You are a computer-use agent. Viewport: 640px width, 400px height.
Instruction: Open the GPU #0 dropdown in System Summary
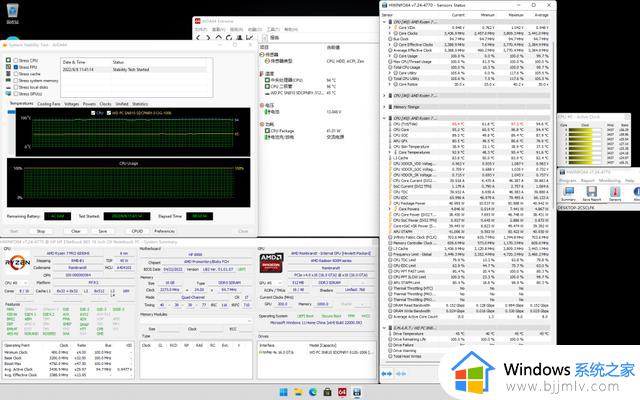[x=270, y=283]
